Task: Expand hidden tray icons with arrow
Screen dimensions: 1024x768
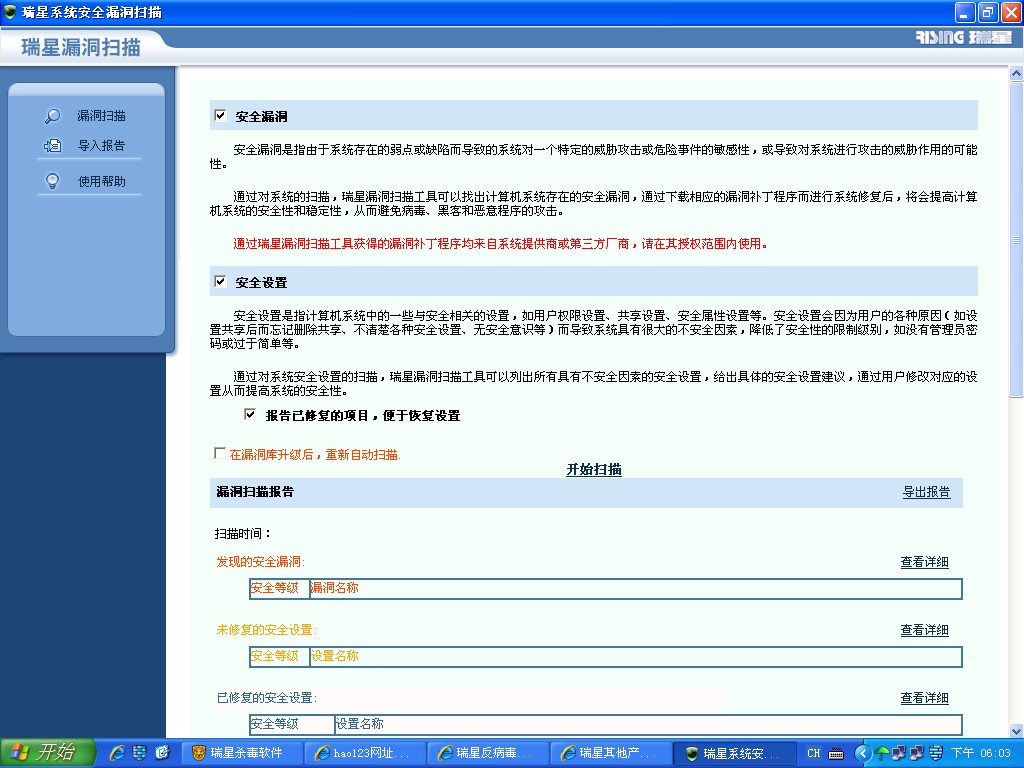Action: point(862,753)
